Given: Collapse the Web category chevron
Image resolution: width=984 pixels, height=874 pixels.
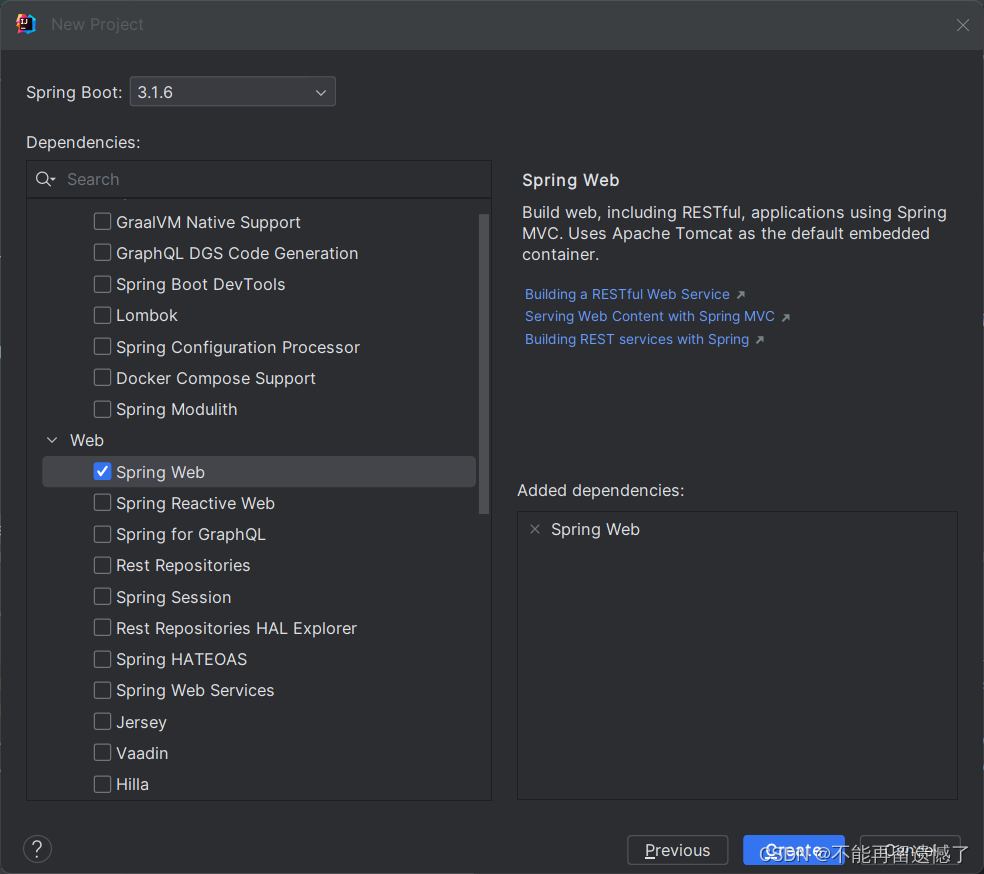Looking at the screenshot, I should [52, 440].
